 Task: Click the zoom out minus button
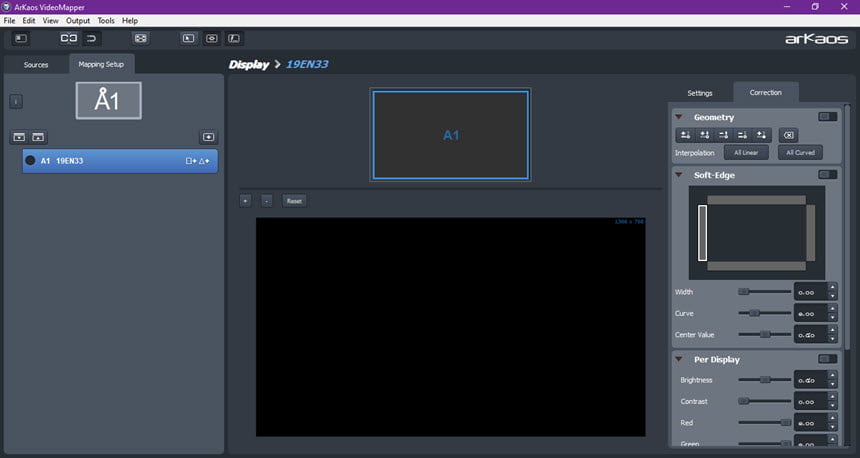click(x=266, y=201)
